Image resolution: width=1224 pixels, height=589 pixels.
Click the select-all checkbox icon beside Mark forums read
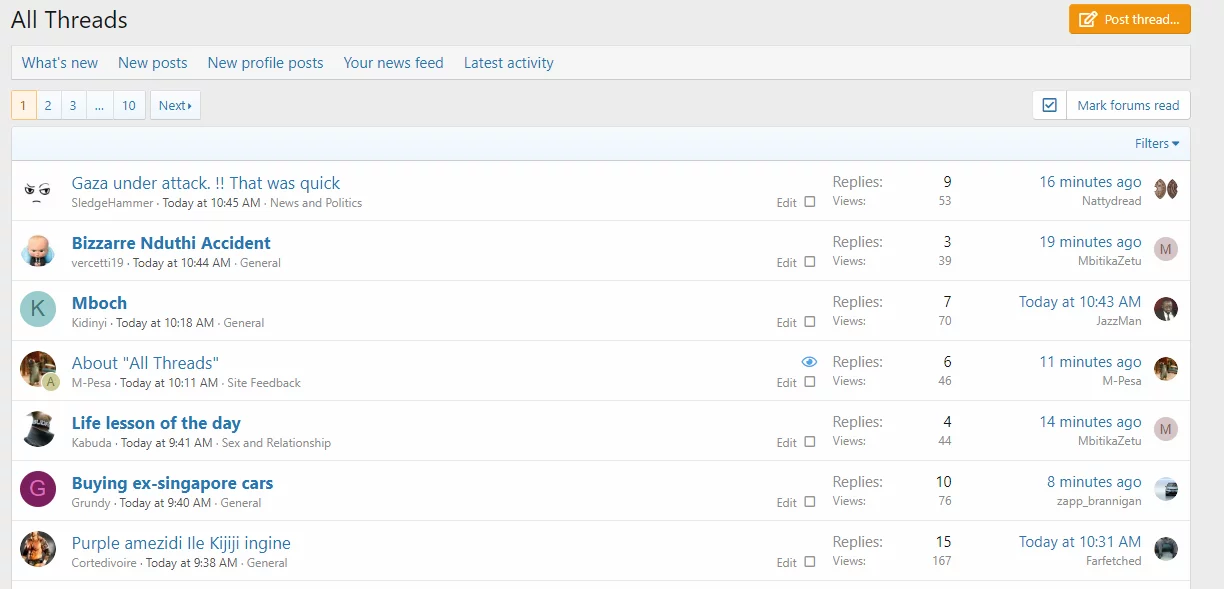click(x=1049, y=105)
